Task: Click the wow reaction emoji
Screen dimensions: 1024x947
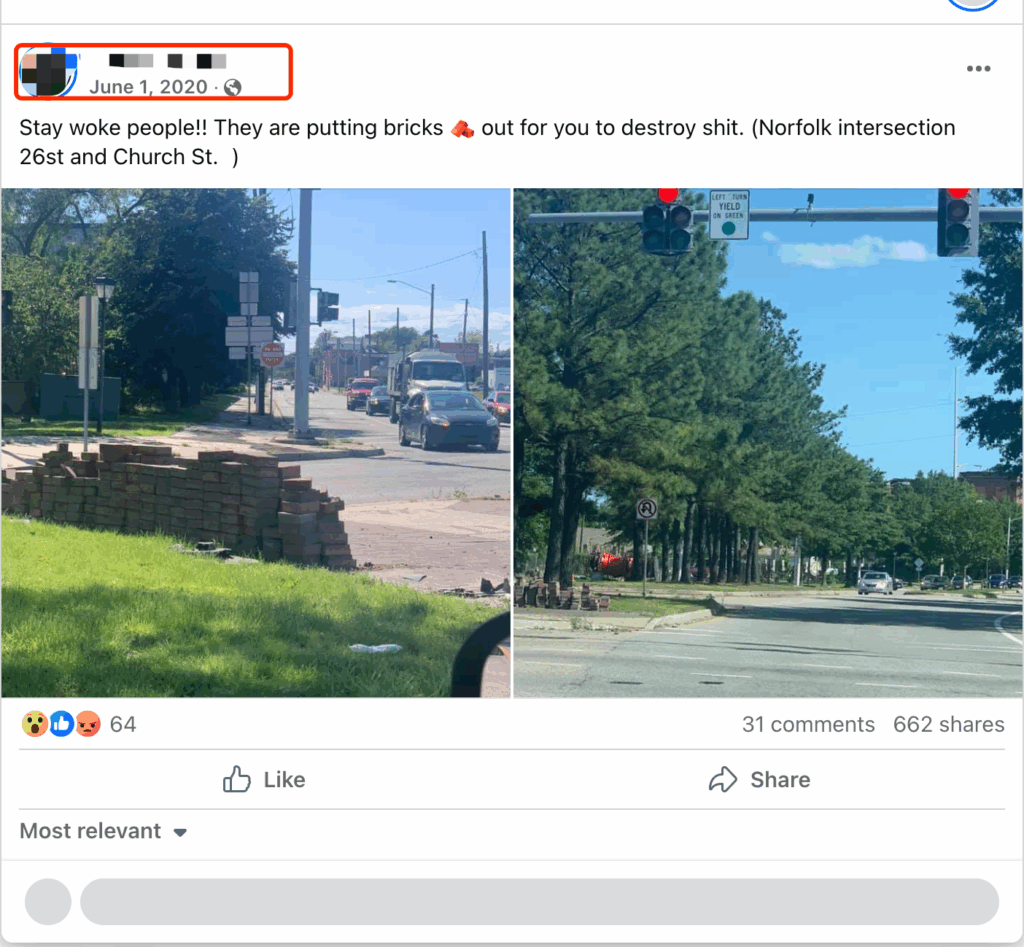Action: 35,724
